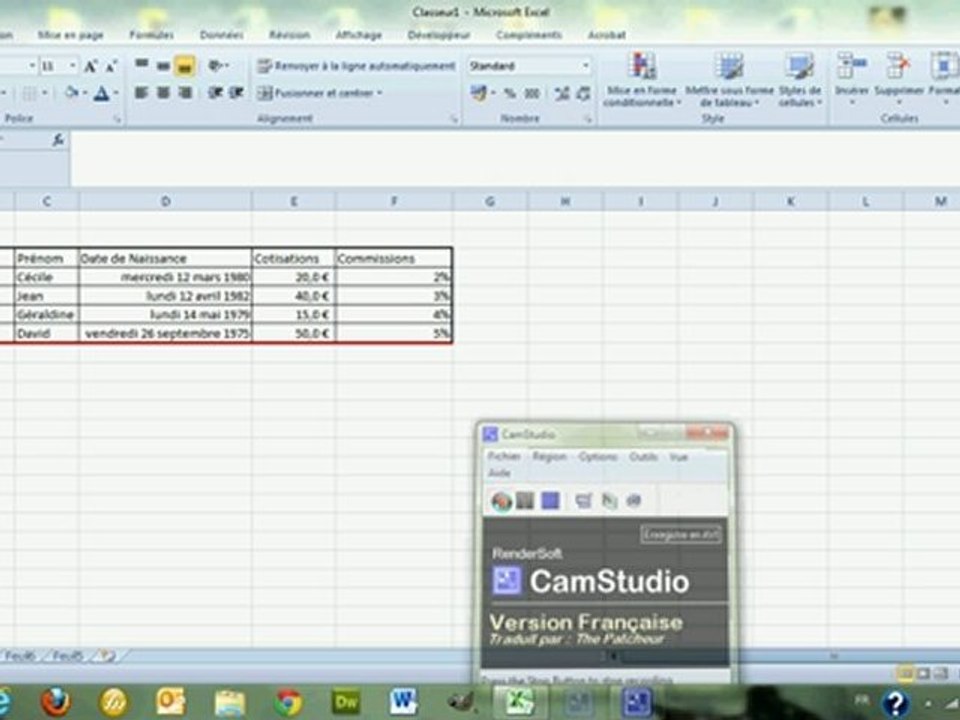Increase the indent
The width and height of the screenshot is (960, 720).
pos(236,92)
